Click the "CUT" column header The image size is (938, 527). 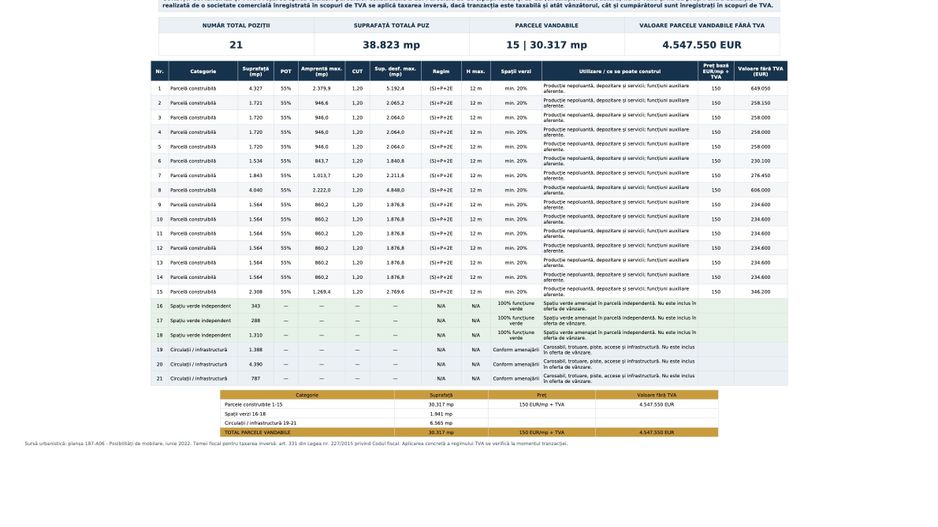(x=357, y=71)
